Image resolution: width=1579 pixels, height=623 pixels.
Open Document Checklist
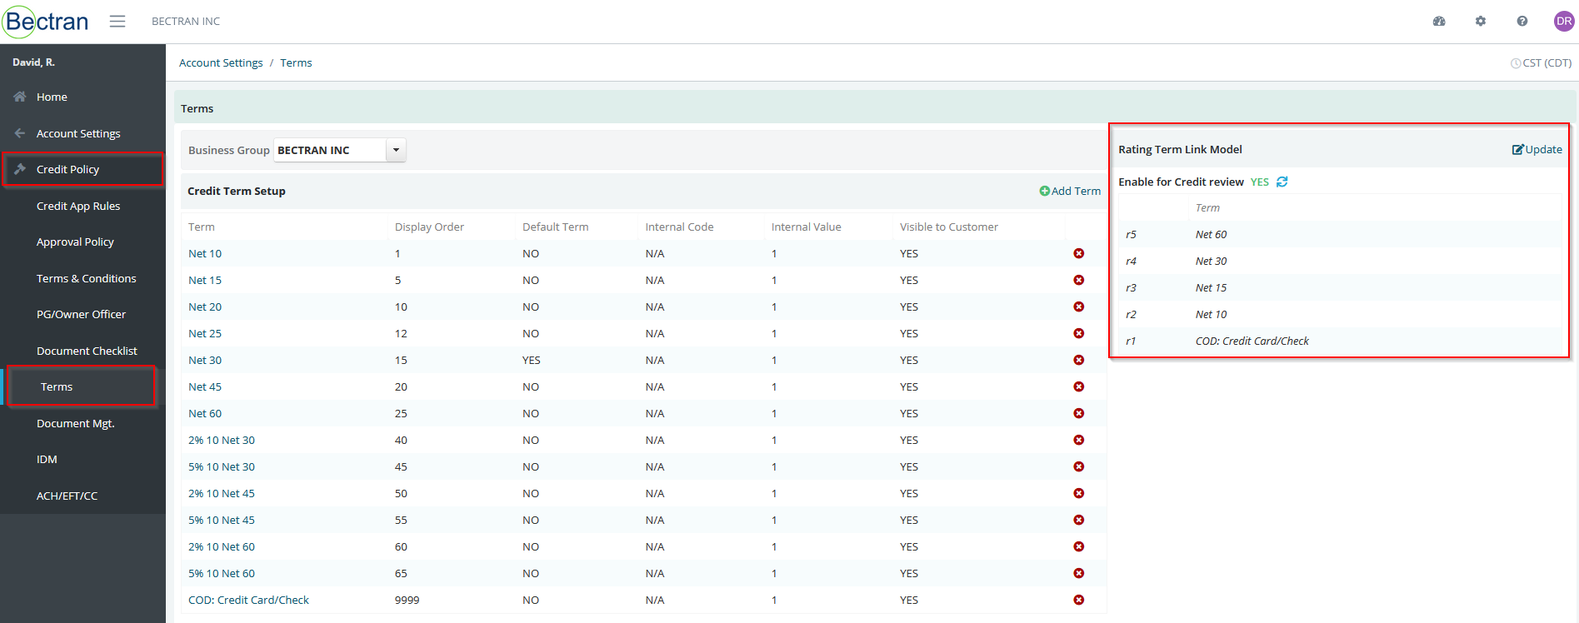point(87,351)
